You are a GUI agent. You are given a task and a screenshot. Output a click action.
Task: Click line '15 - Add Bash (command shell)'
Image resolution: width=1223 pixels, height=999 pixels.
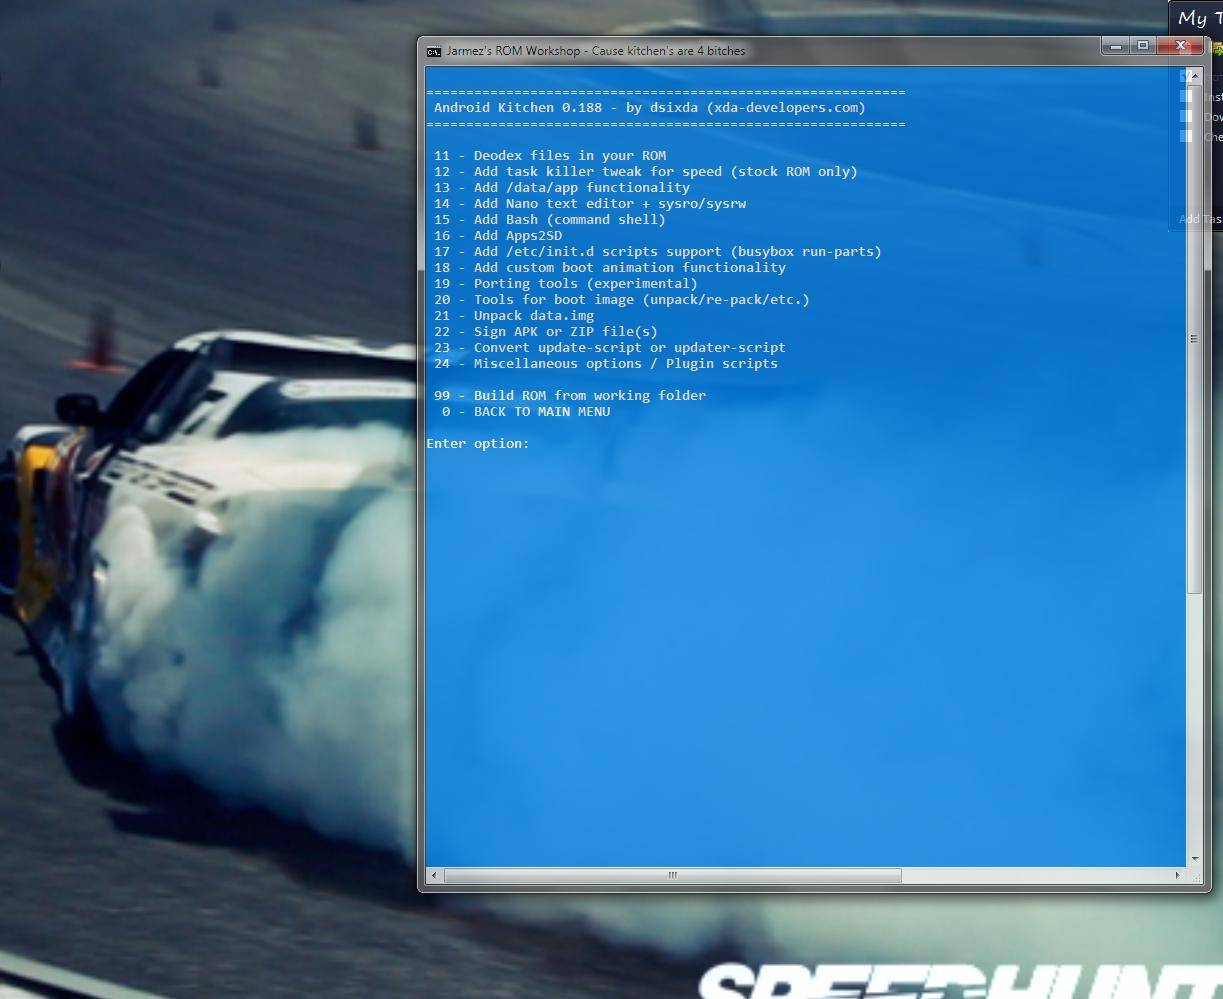coord(550,219)
